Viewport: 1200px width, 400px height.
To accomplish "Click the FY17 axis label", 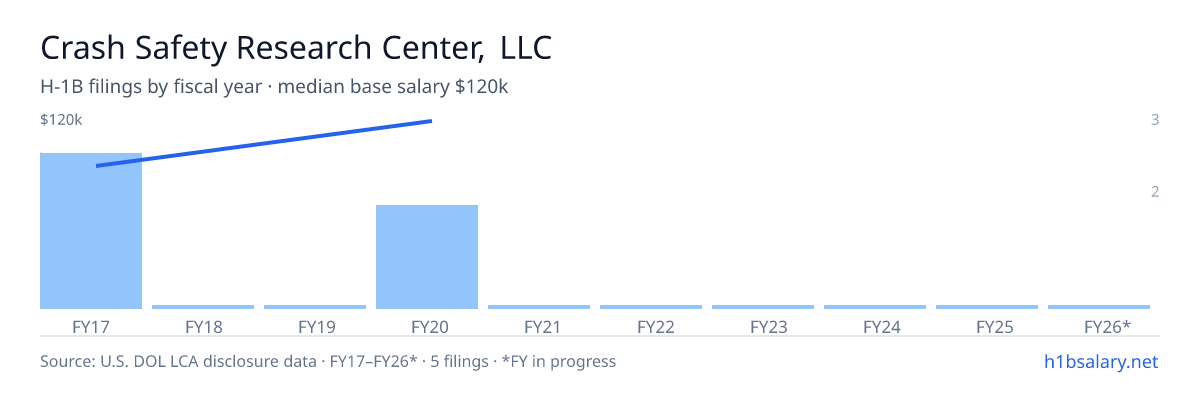I will (x=91, y=326).
